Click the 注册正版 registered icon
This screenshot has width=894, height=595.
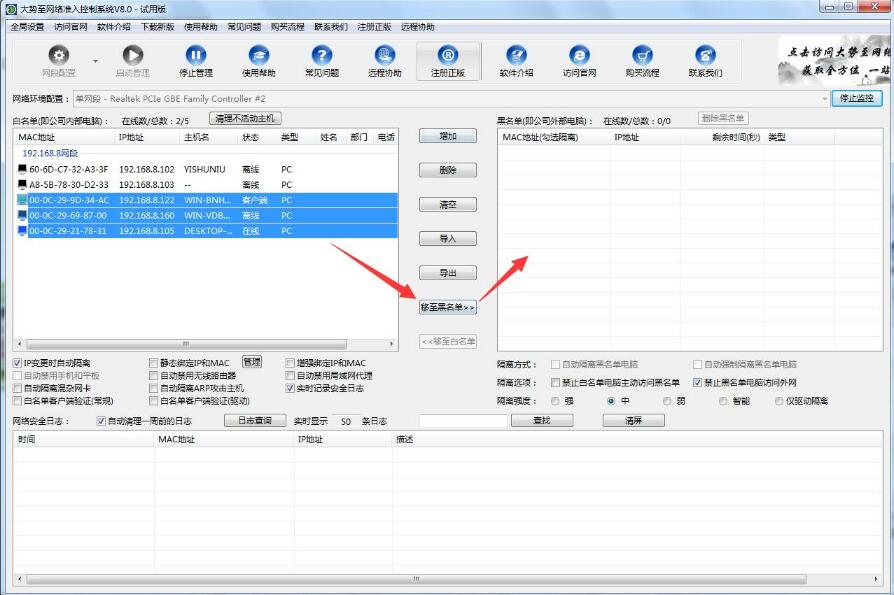(x=448, y=55)
